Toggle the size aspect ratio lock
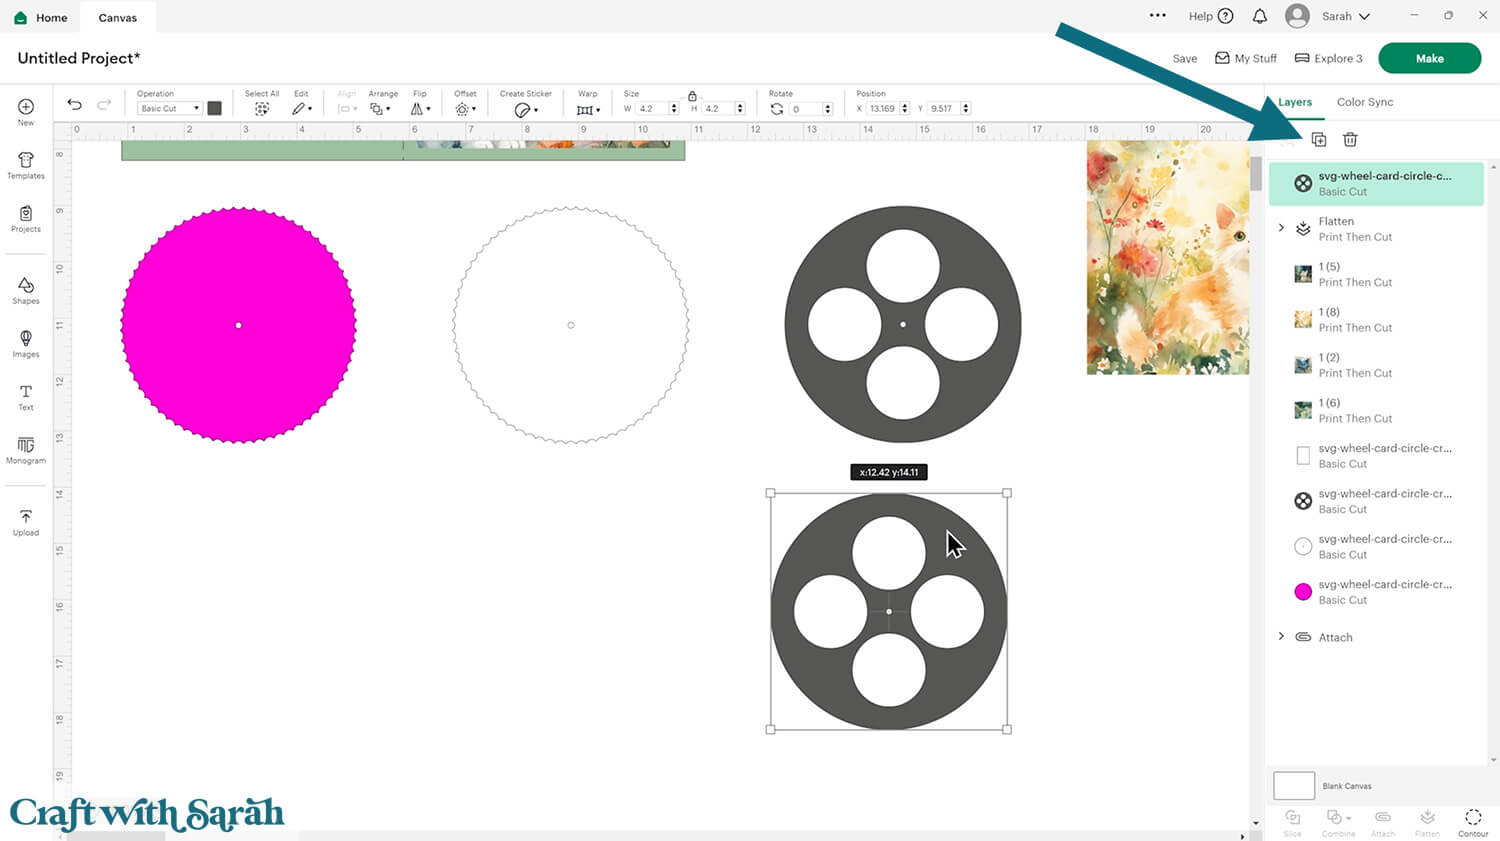The width and height of the screenshot is (1500, 841). click(x=692, y=96)
